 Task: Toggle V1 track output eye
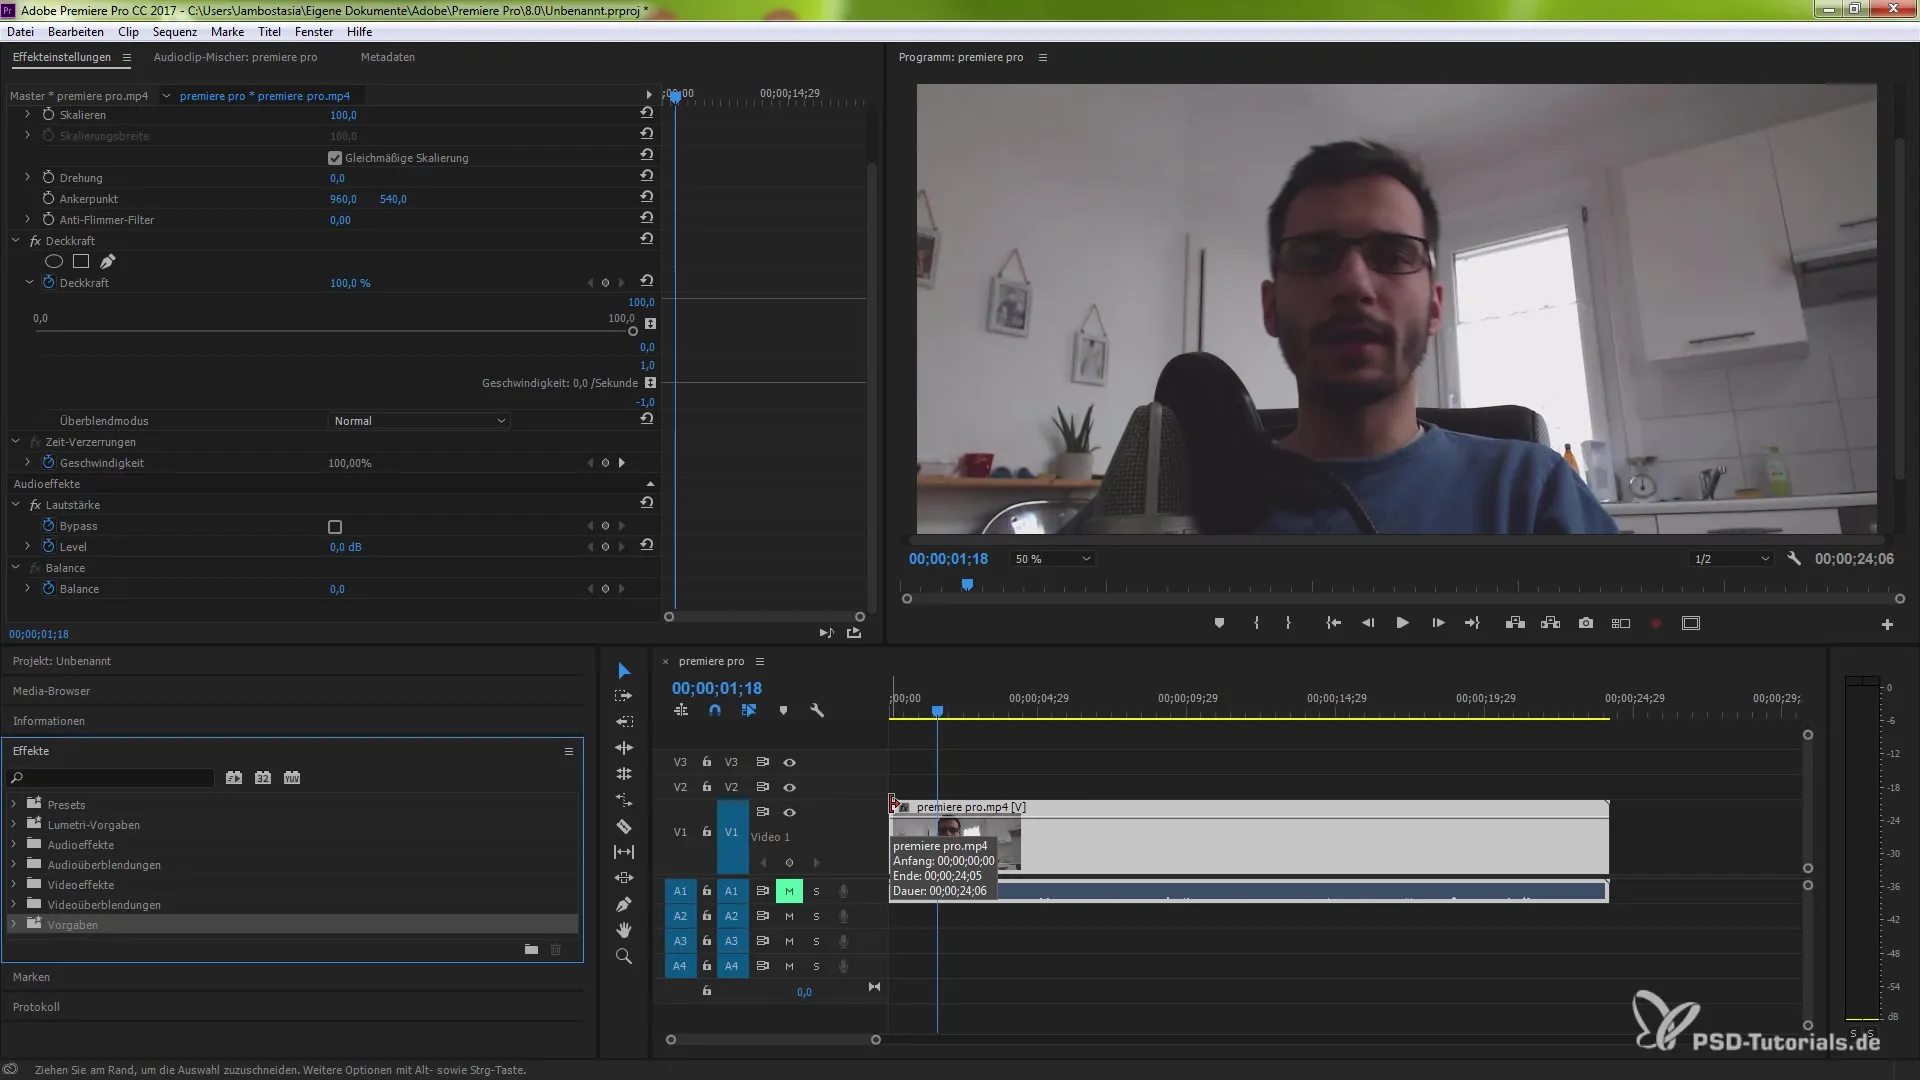click(x=789, y=812)
